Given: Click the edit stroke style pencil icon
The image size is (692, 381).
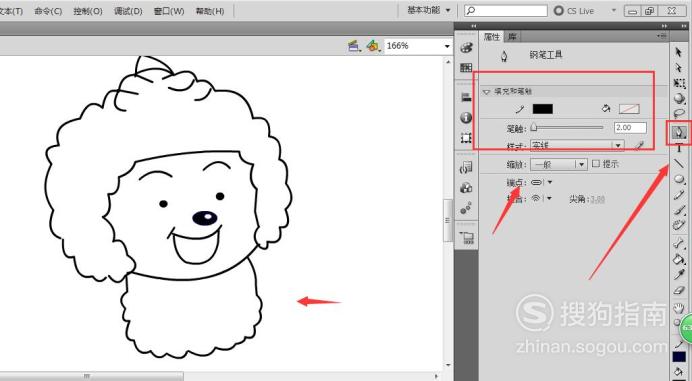Looking at the screenshot, I should [x=639, y=145].
